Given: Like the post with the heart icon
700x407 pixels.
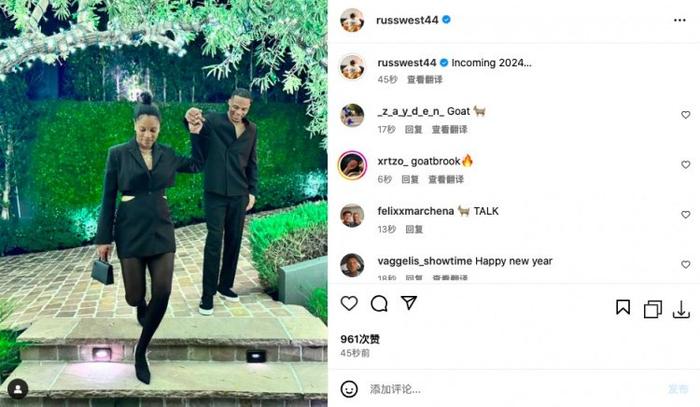Looking at the screenshot, I should click(349, 303).
